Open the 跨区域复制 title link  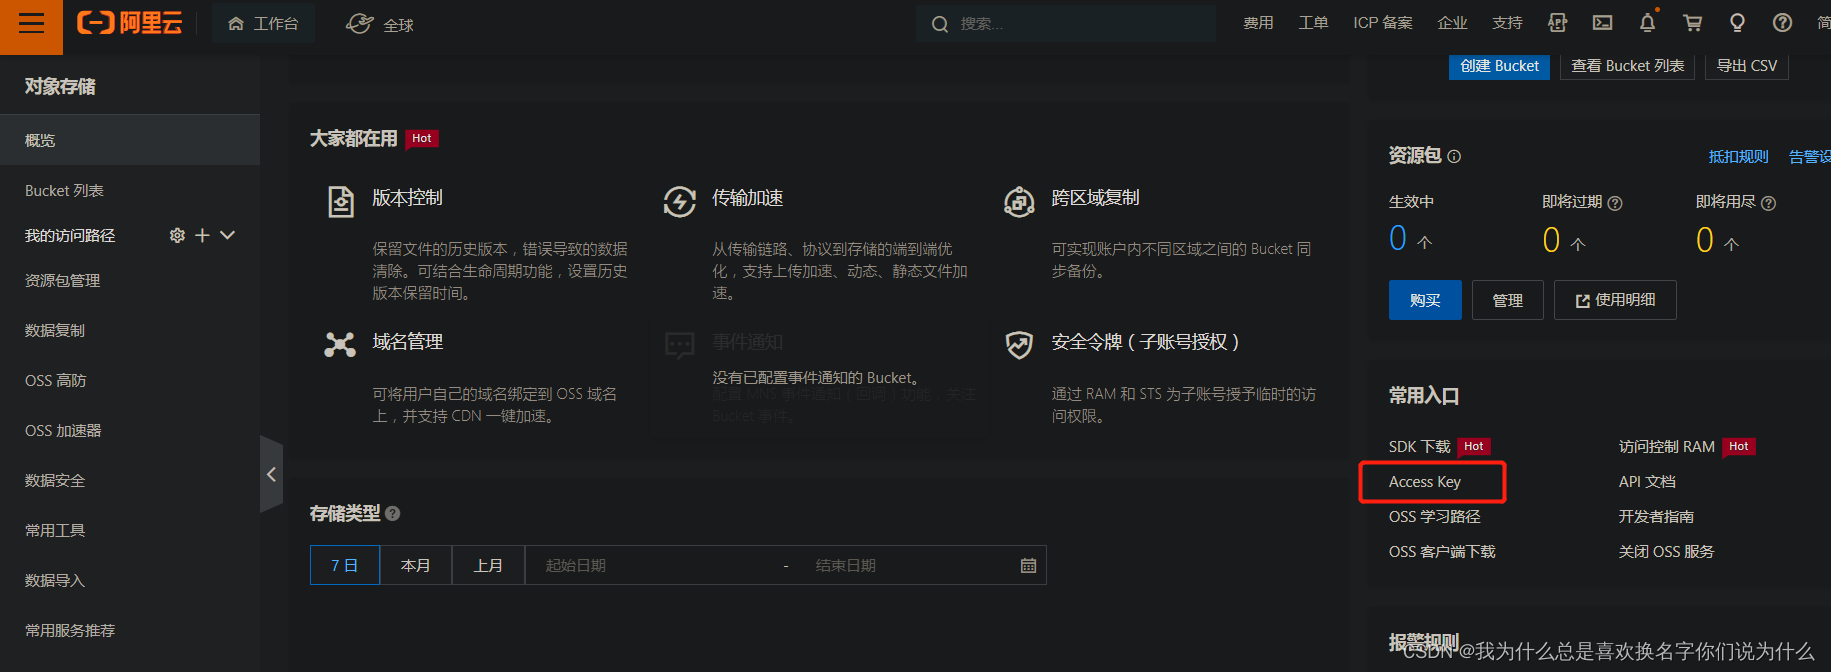point(1095,198)
